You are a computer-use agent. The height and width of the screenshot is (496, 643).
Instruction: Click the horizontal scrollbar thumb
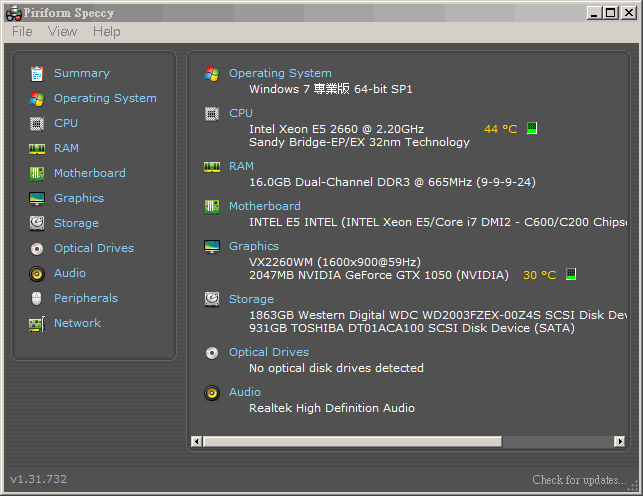tap(353, 441)
